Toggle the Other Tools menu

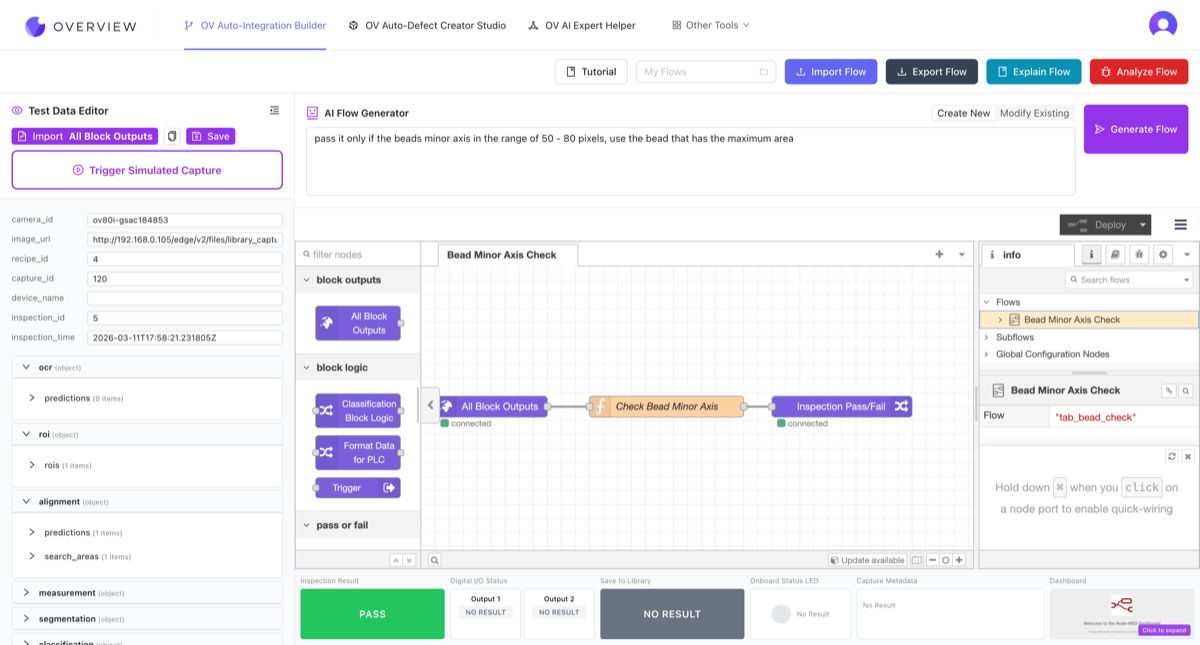click(710, 25)
